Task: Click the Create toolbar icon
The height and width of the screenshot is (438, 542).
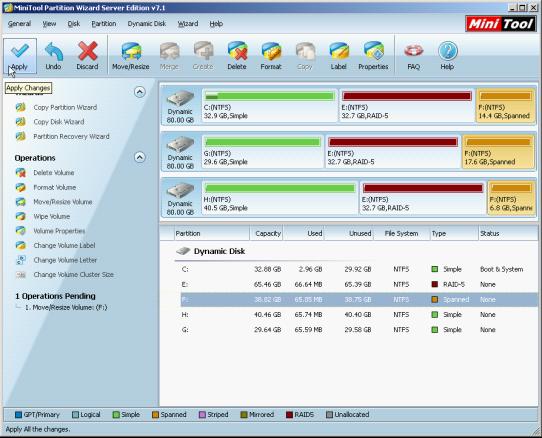Action: [x=203, y=56]
